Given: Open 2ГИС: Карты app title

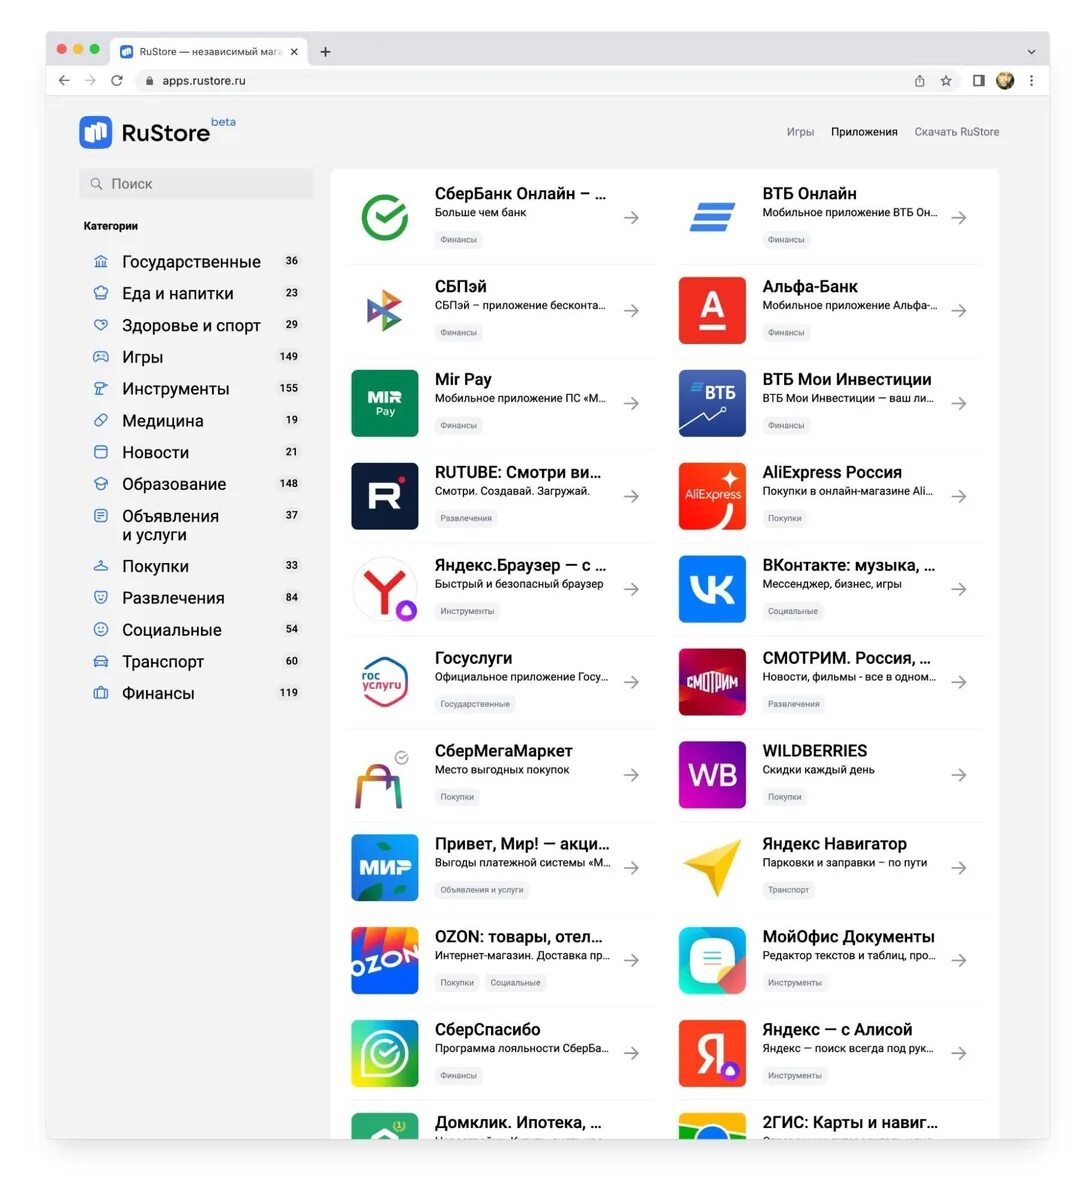Looking at the screenshot, I should click(x=850, y=1122).
